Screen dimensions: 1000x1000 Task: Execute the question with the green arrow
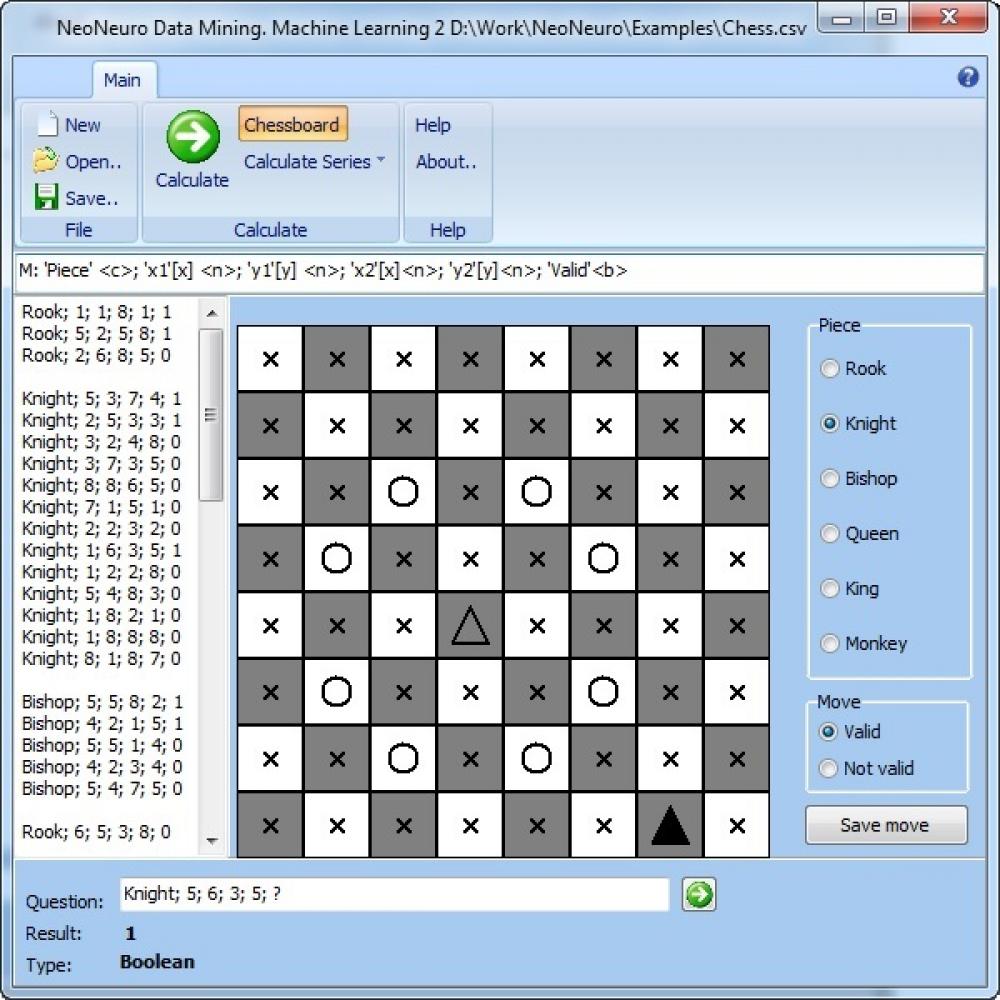698,895
